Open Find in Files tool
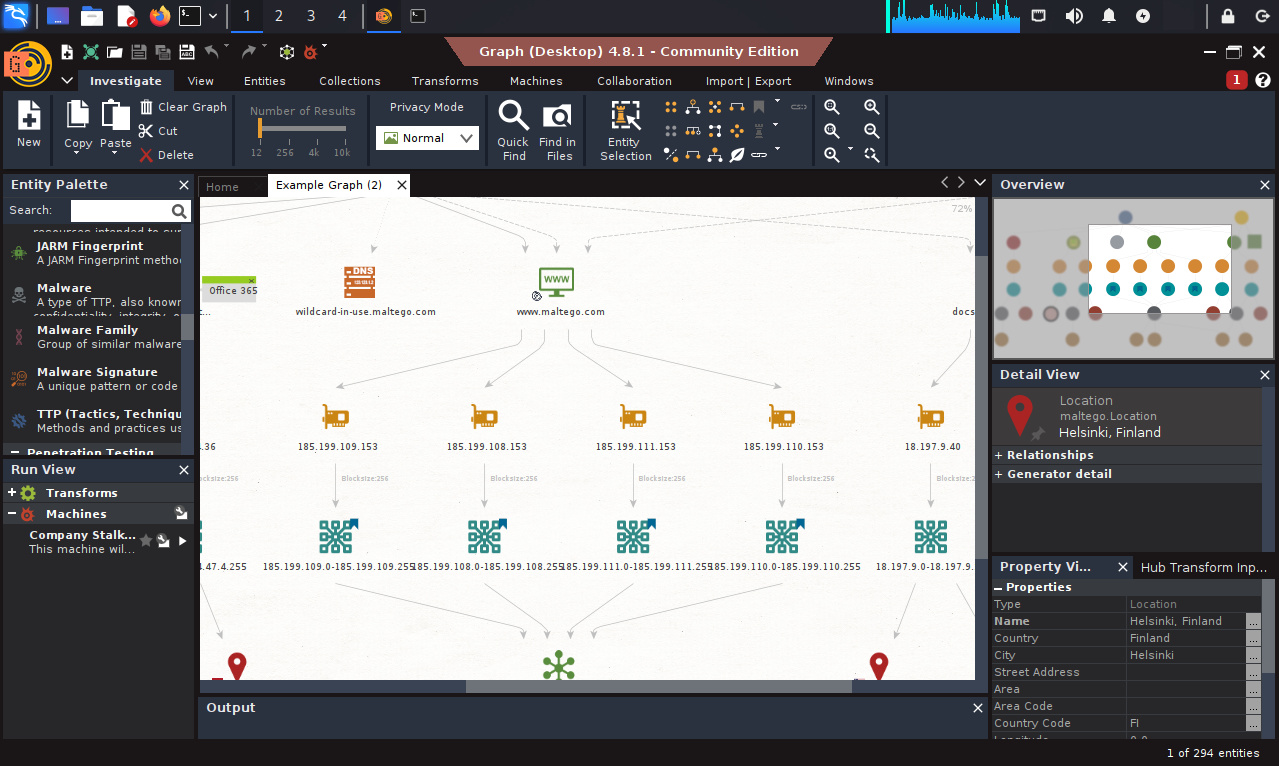This screenshot has width=1279, height=766. point(556,117)
